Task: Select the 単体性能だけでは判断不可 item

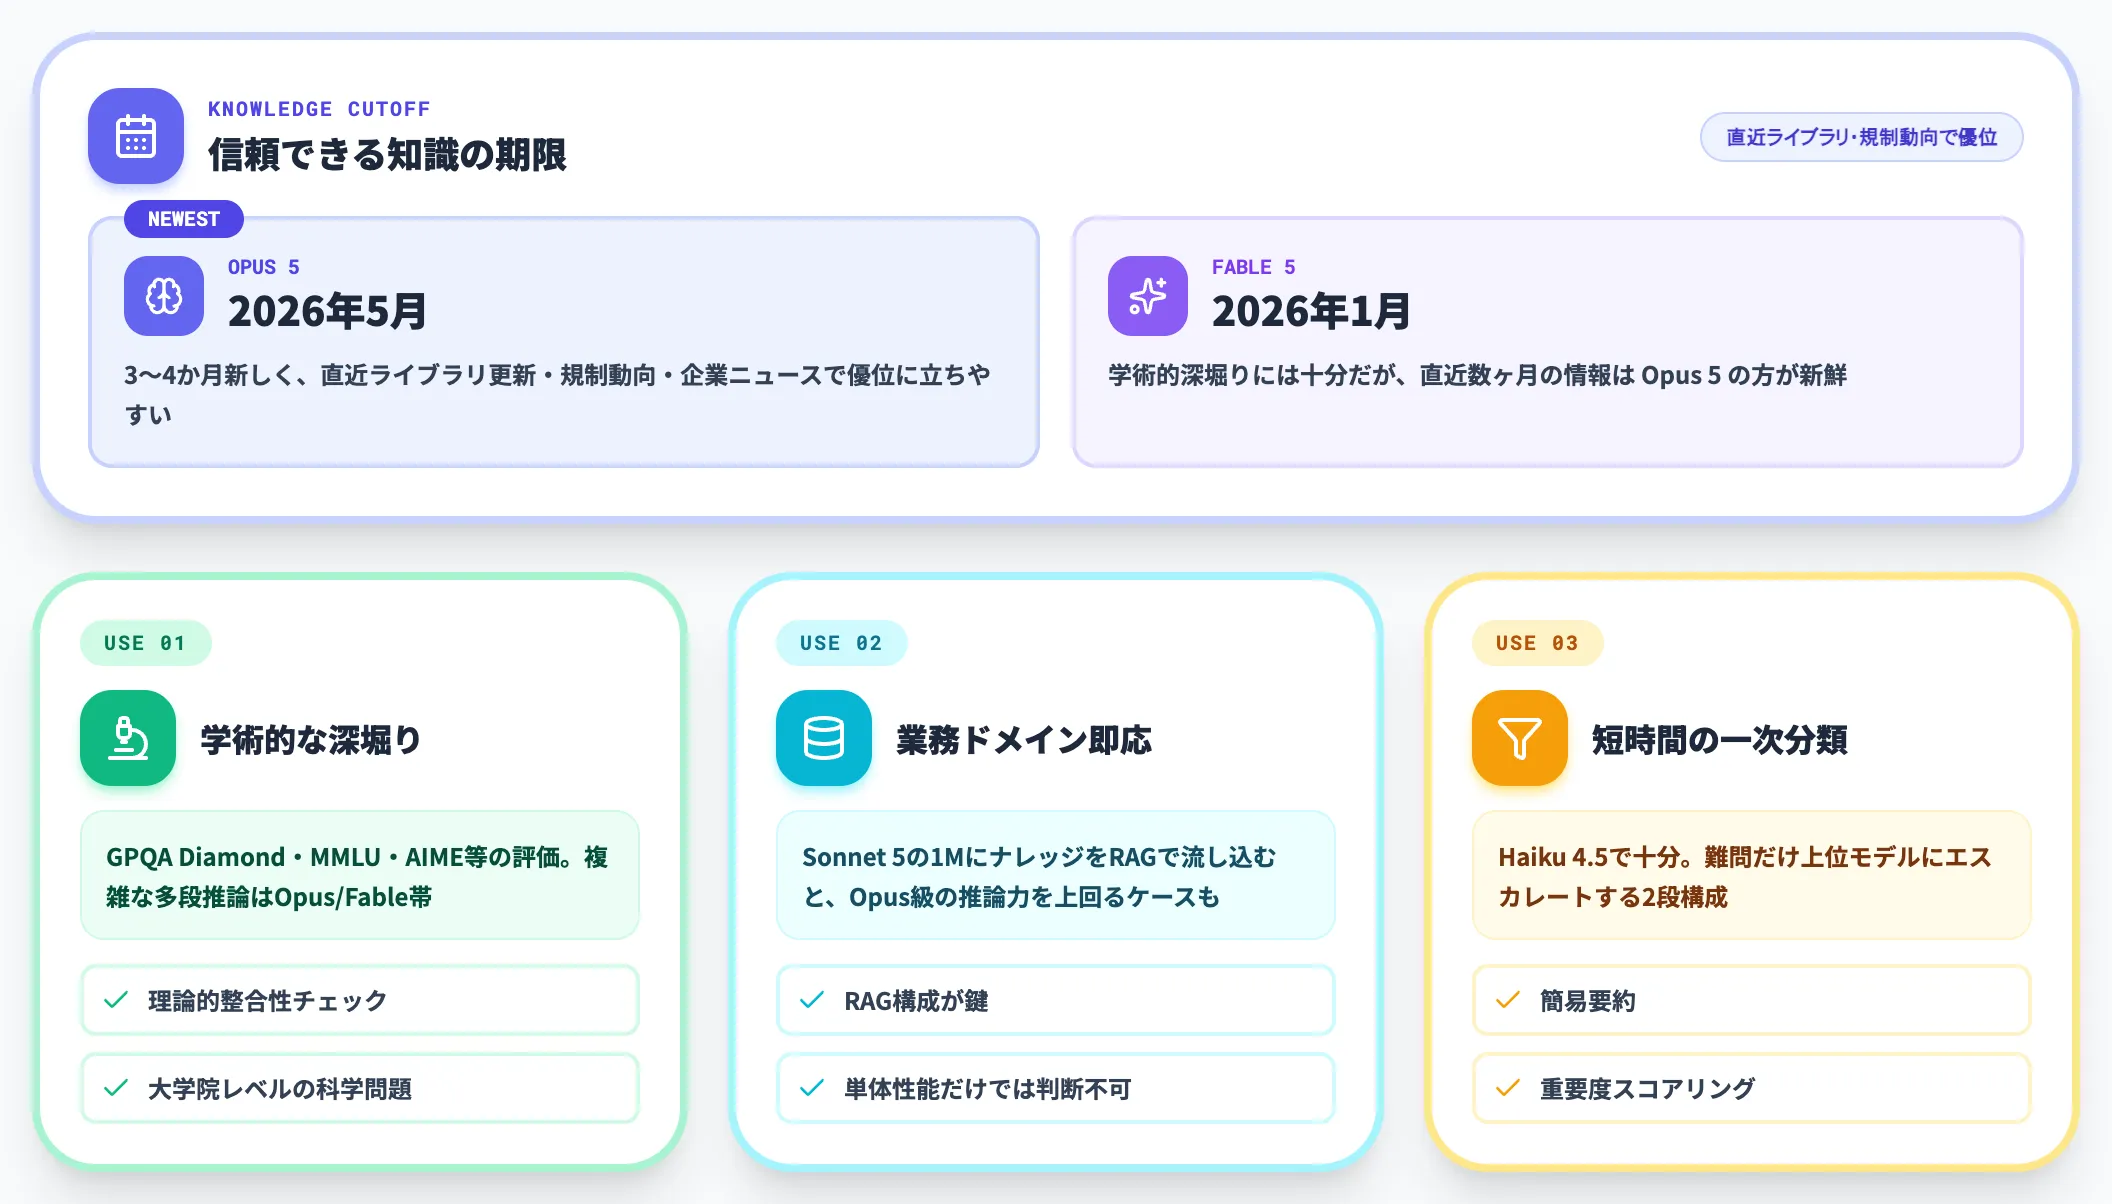Action: (1056, 1088)
